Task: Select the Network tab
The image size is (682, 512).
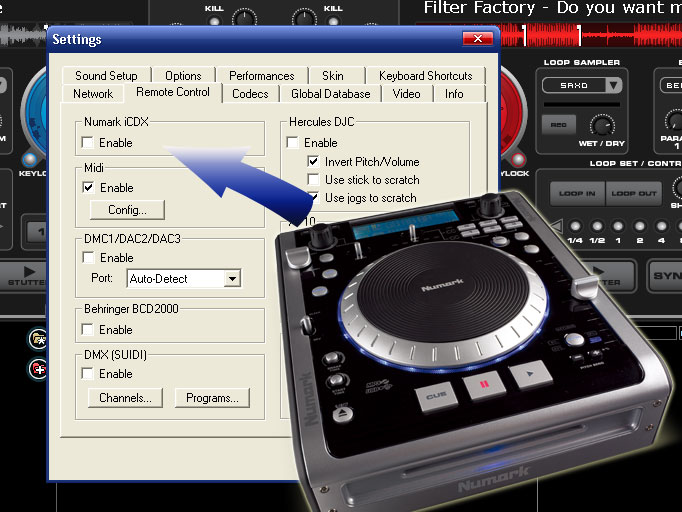Action: (93, 94)
